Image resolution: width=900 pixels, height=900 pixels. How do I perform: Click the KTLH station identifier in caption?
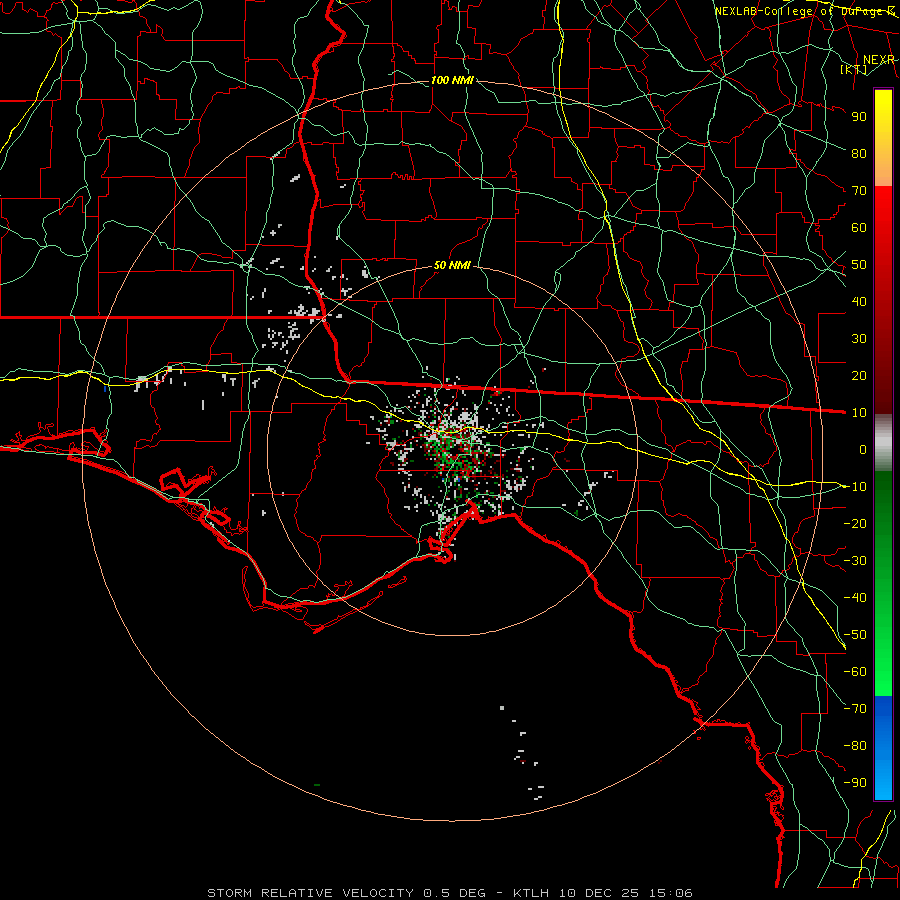pos(531,893)
